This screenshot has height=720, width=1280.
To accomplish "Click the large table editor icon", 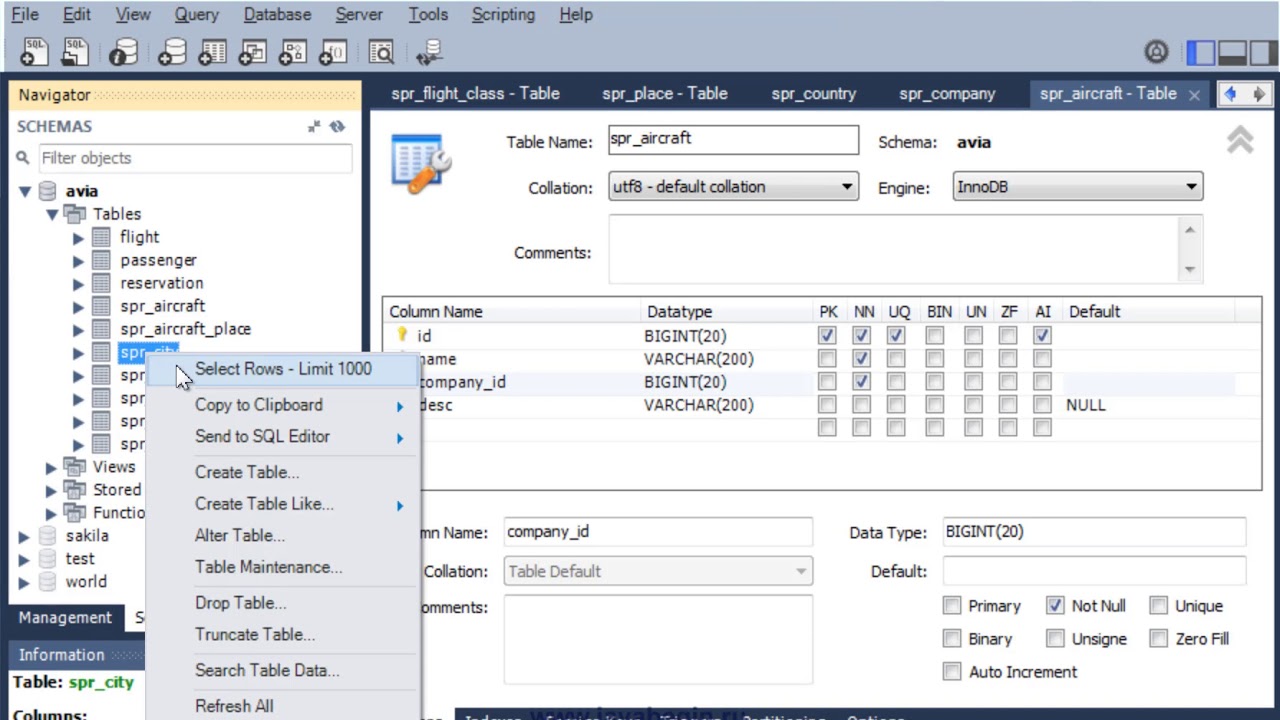I will pyautogui.click(x=421, y=163).
